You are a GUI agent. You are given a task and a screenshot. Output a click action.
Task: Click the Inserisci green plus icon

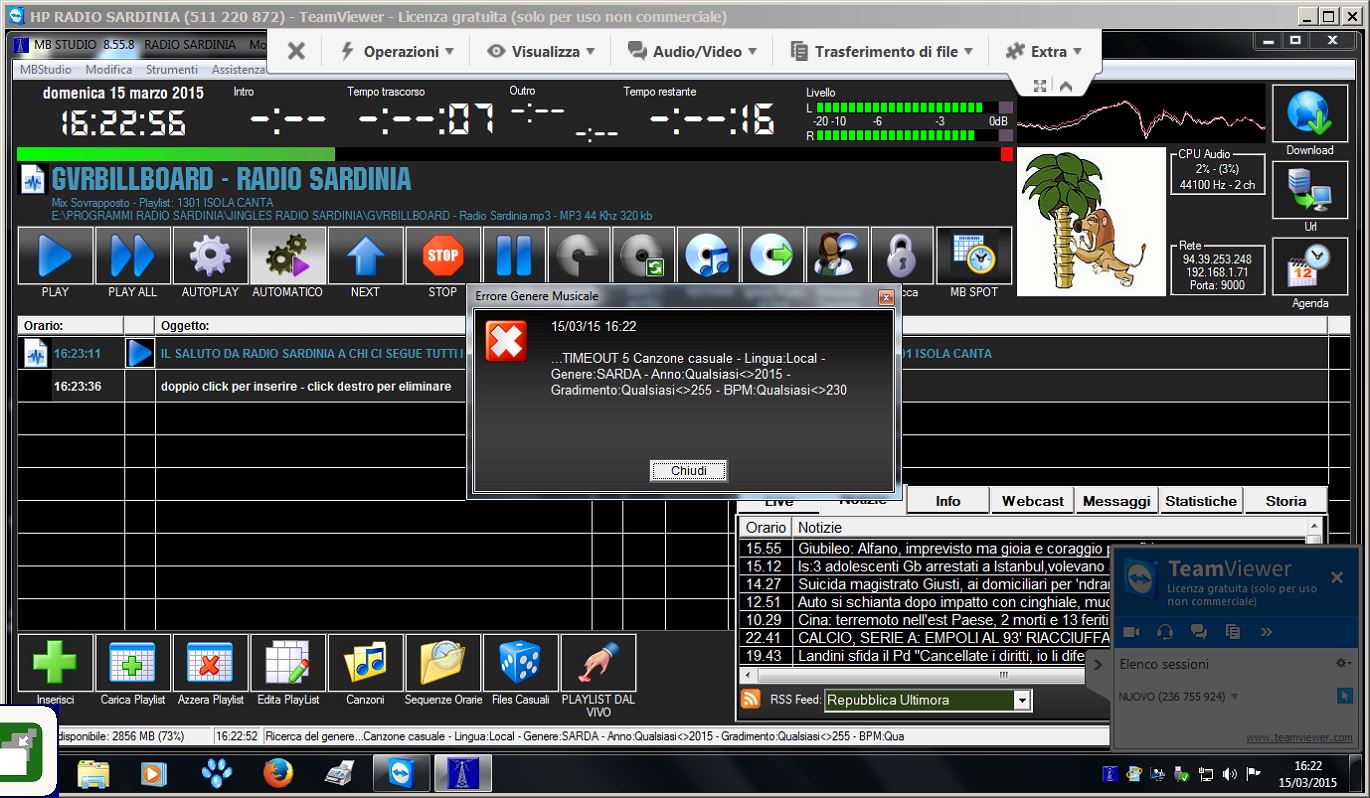pos(55,662)
